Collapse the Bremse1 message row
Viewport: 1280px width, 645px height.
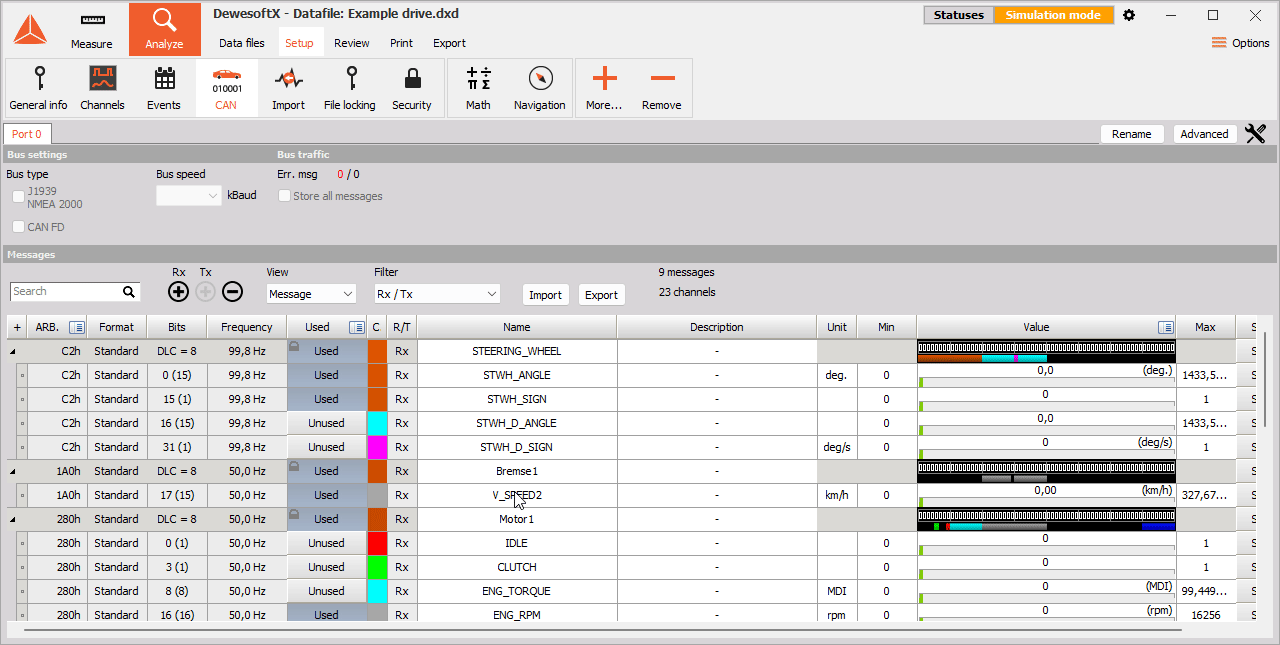13,471
